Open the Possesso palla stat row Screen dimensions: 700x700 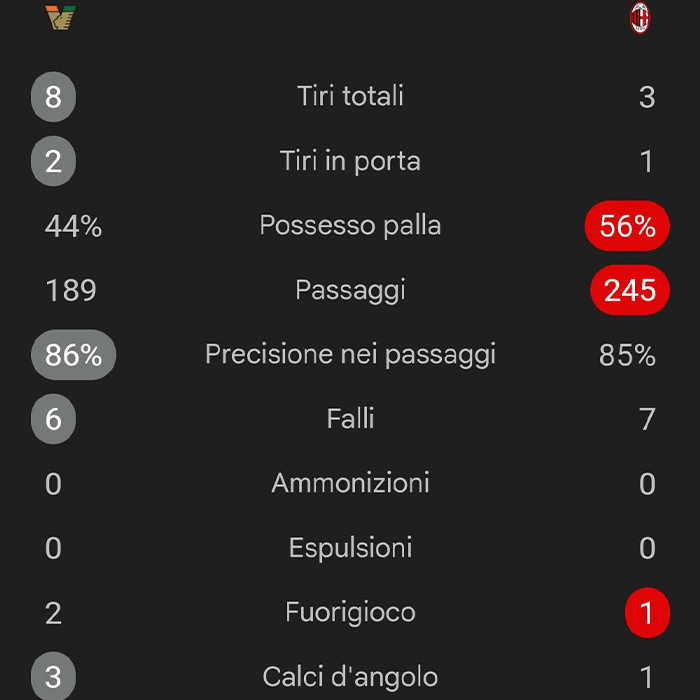click(x=350, y=226)
